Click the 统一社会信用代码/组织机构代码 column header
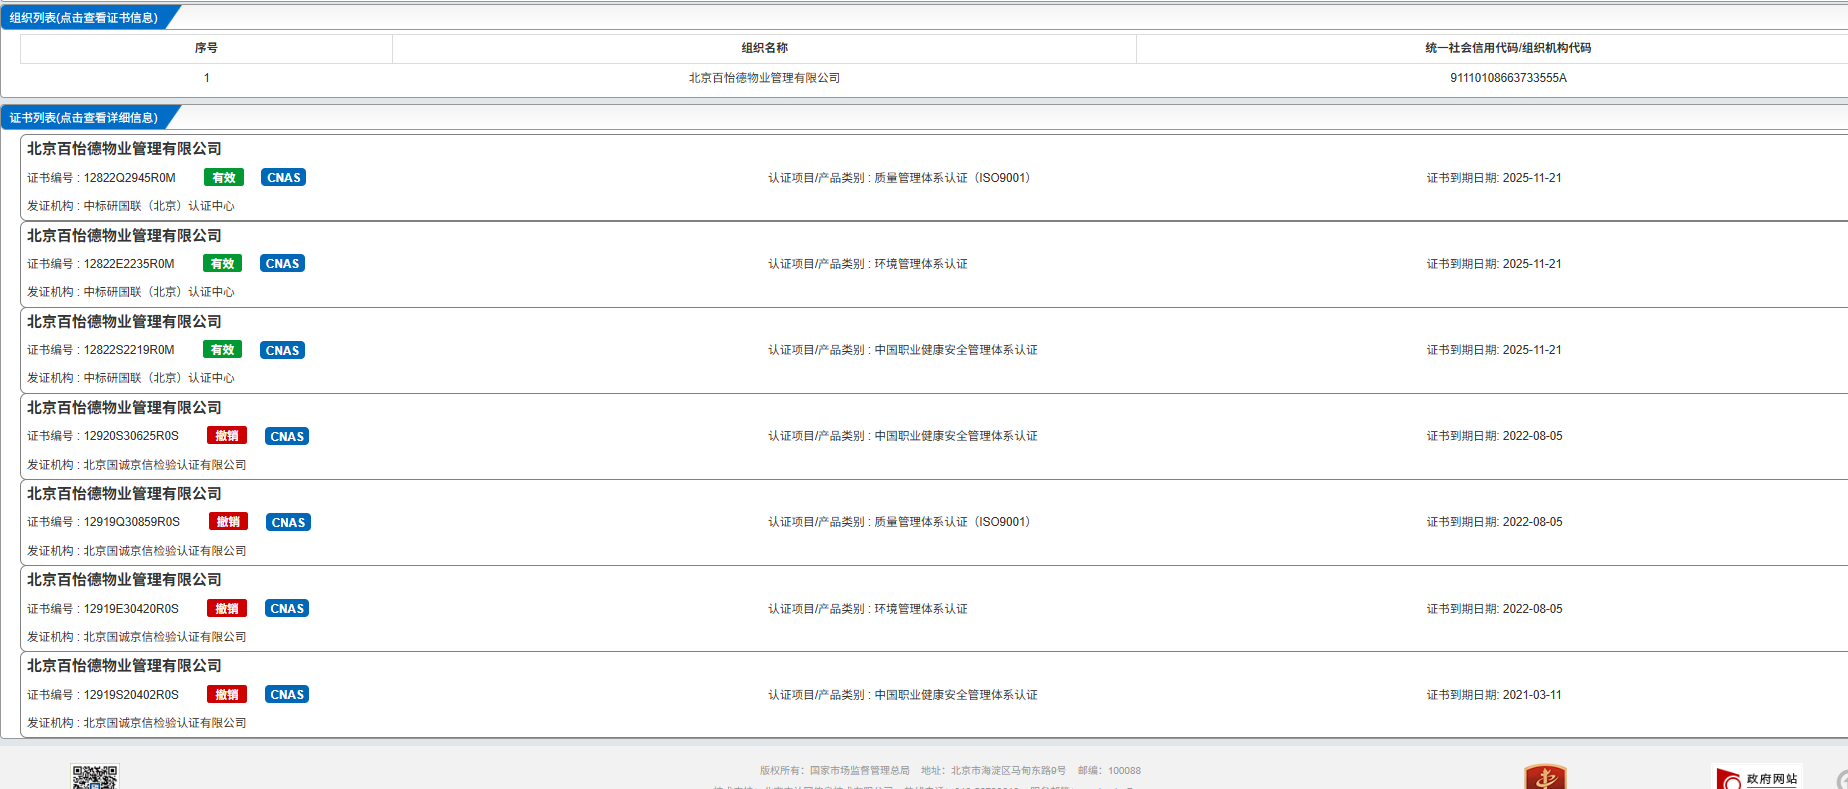The width and height of the screenshot is (1848, 789). 1508,48
